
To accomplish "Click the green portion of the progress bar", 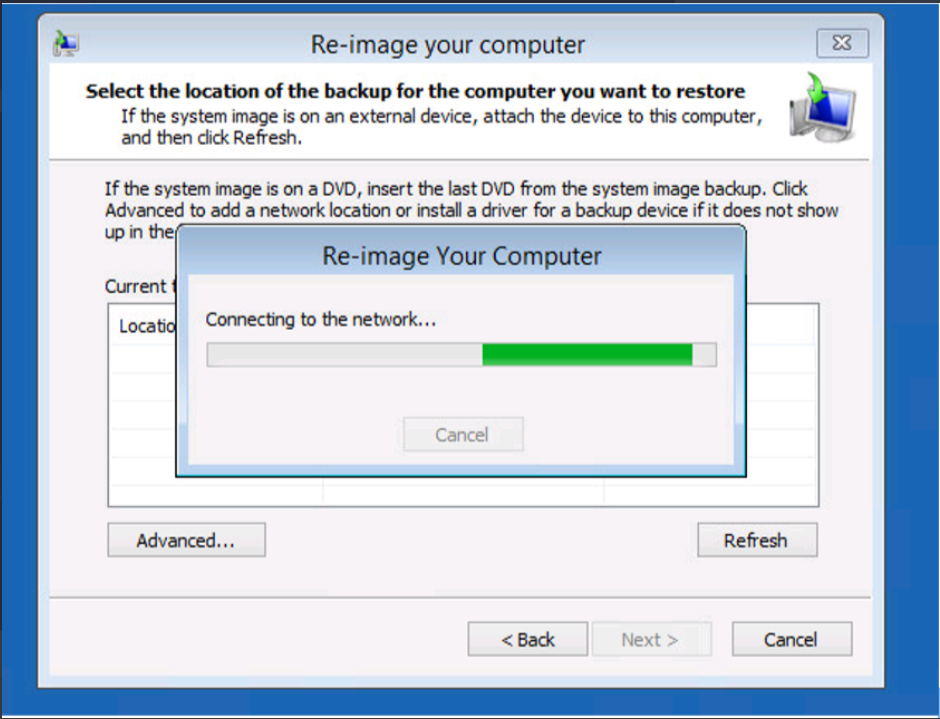I will click(588, 354).
